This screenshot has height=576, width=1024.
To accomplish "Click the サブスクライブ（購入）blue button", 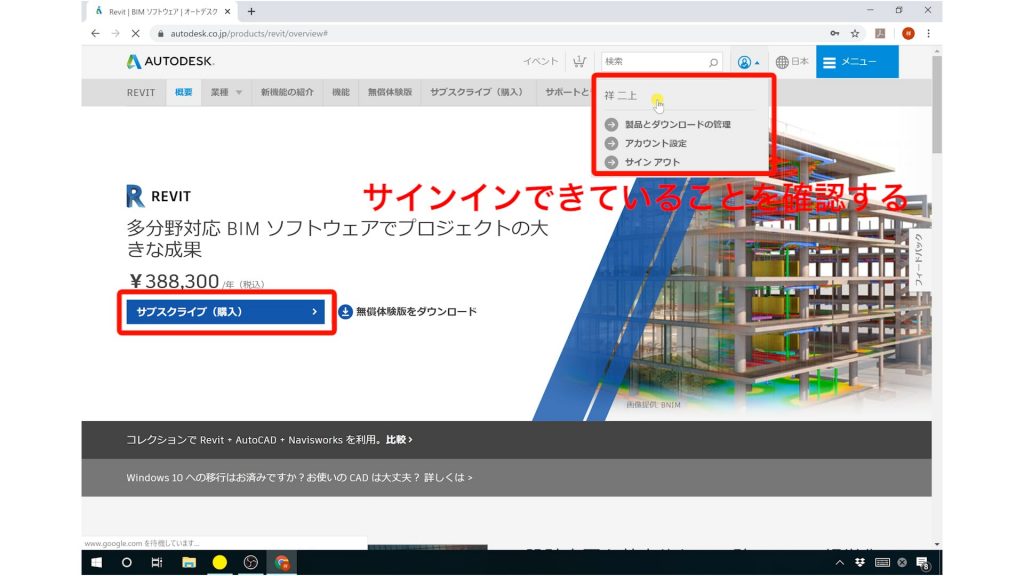I will (x=225, y=311).
